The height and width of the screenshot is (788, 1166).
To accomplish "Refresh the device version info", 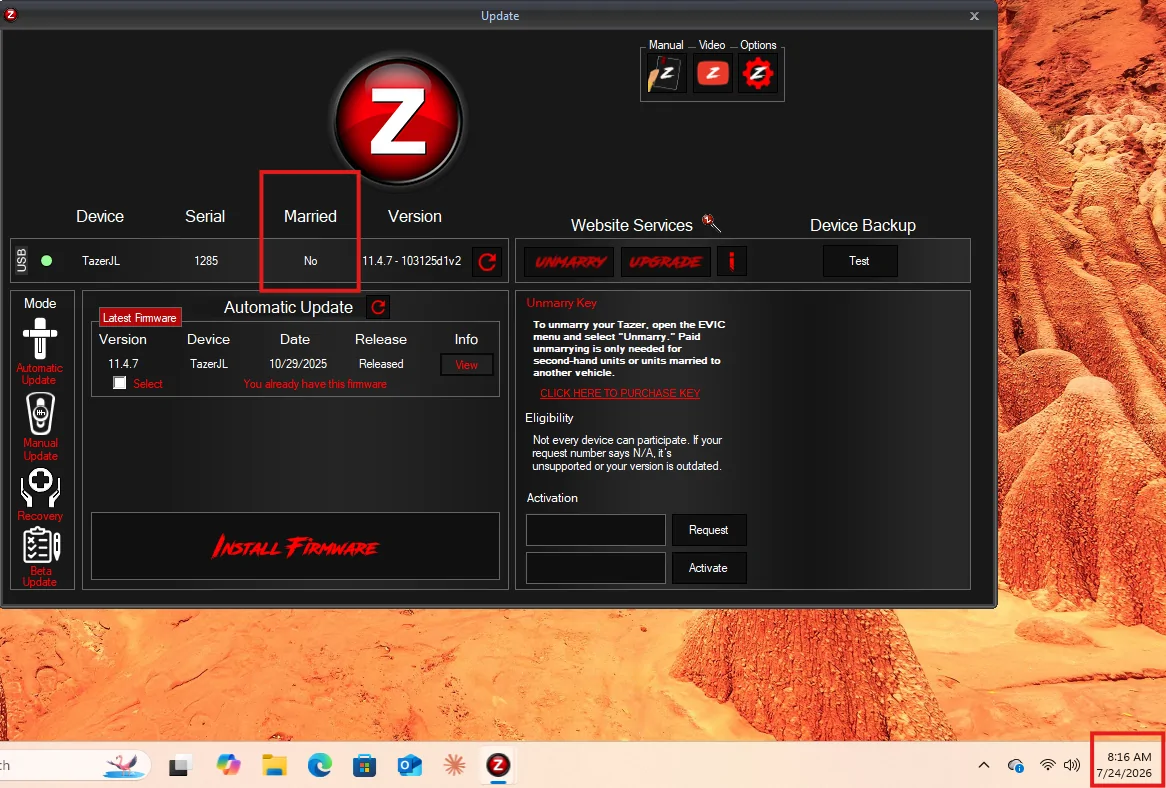I will (x=487, y=262).
